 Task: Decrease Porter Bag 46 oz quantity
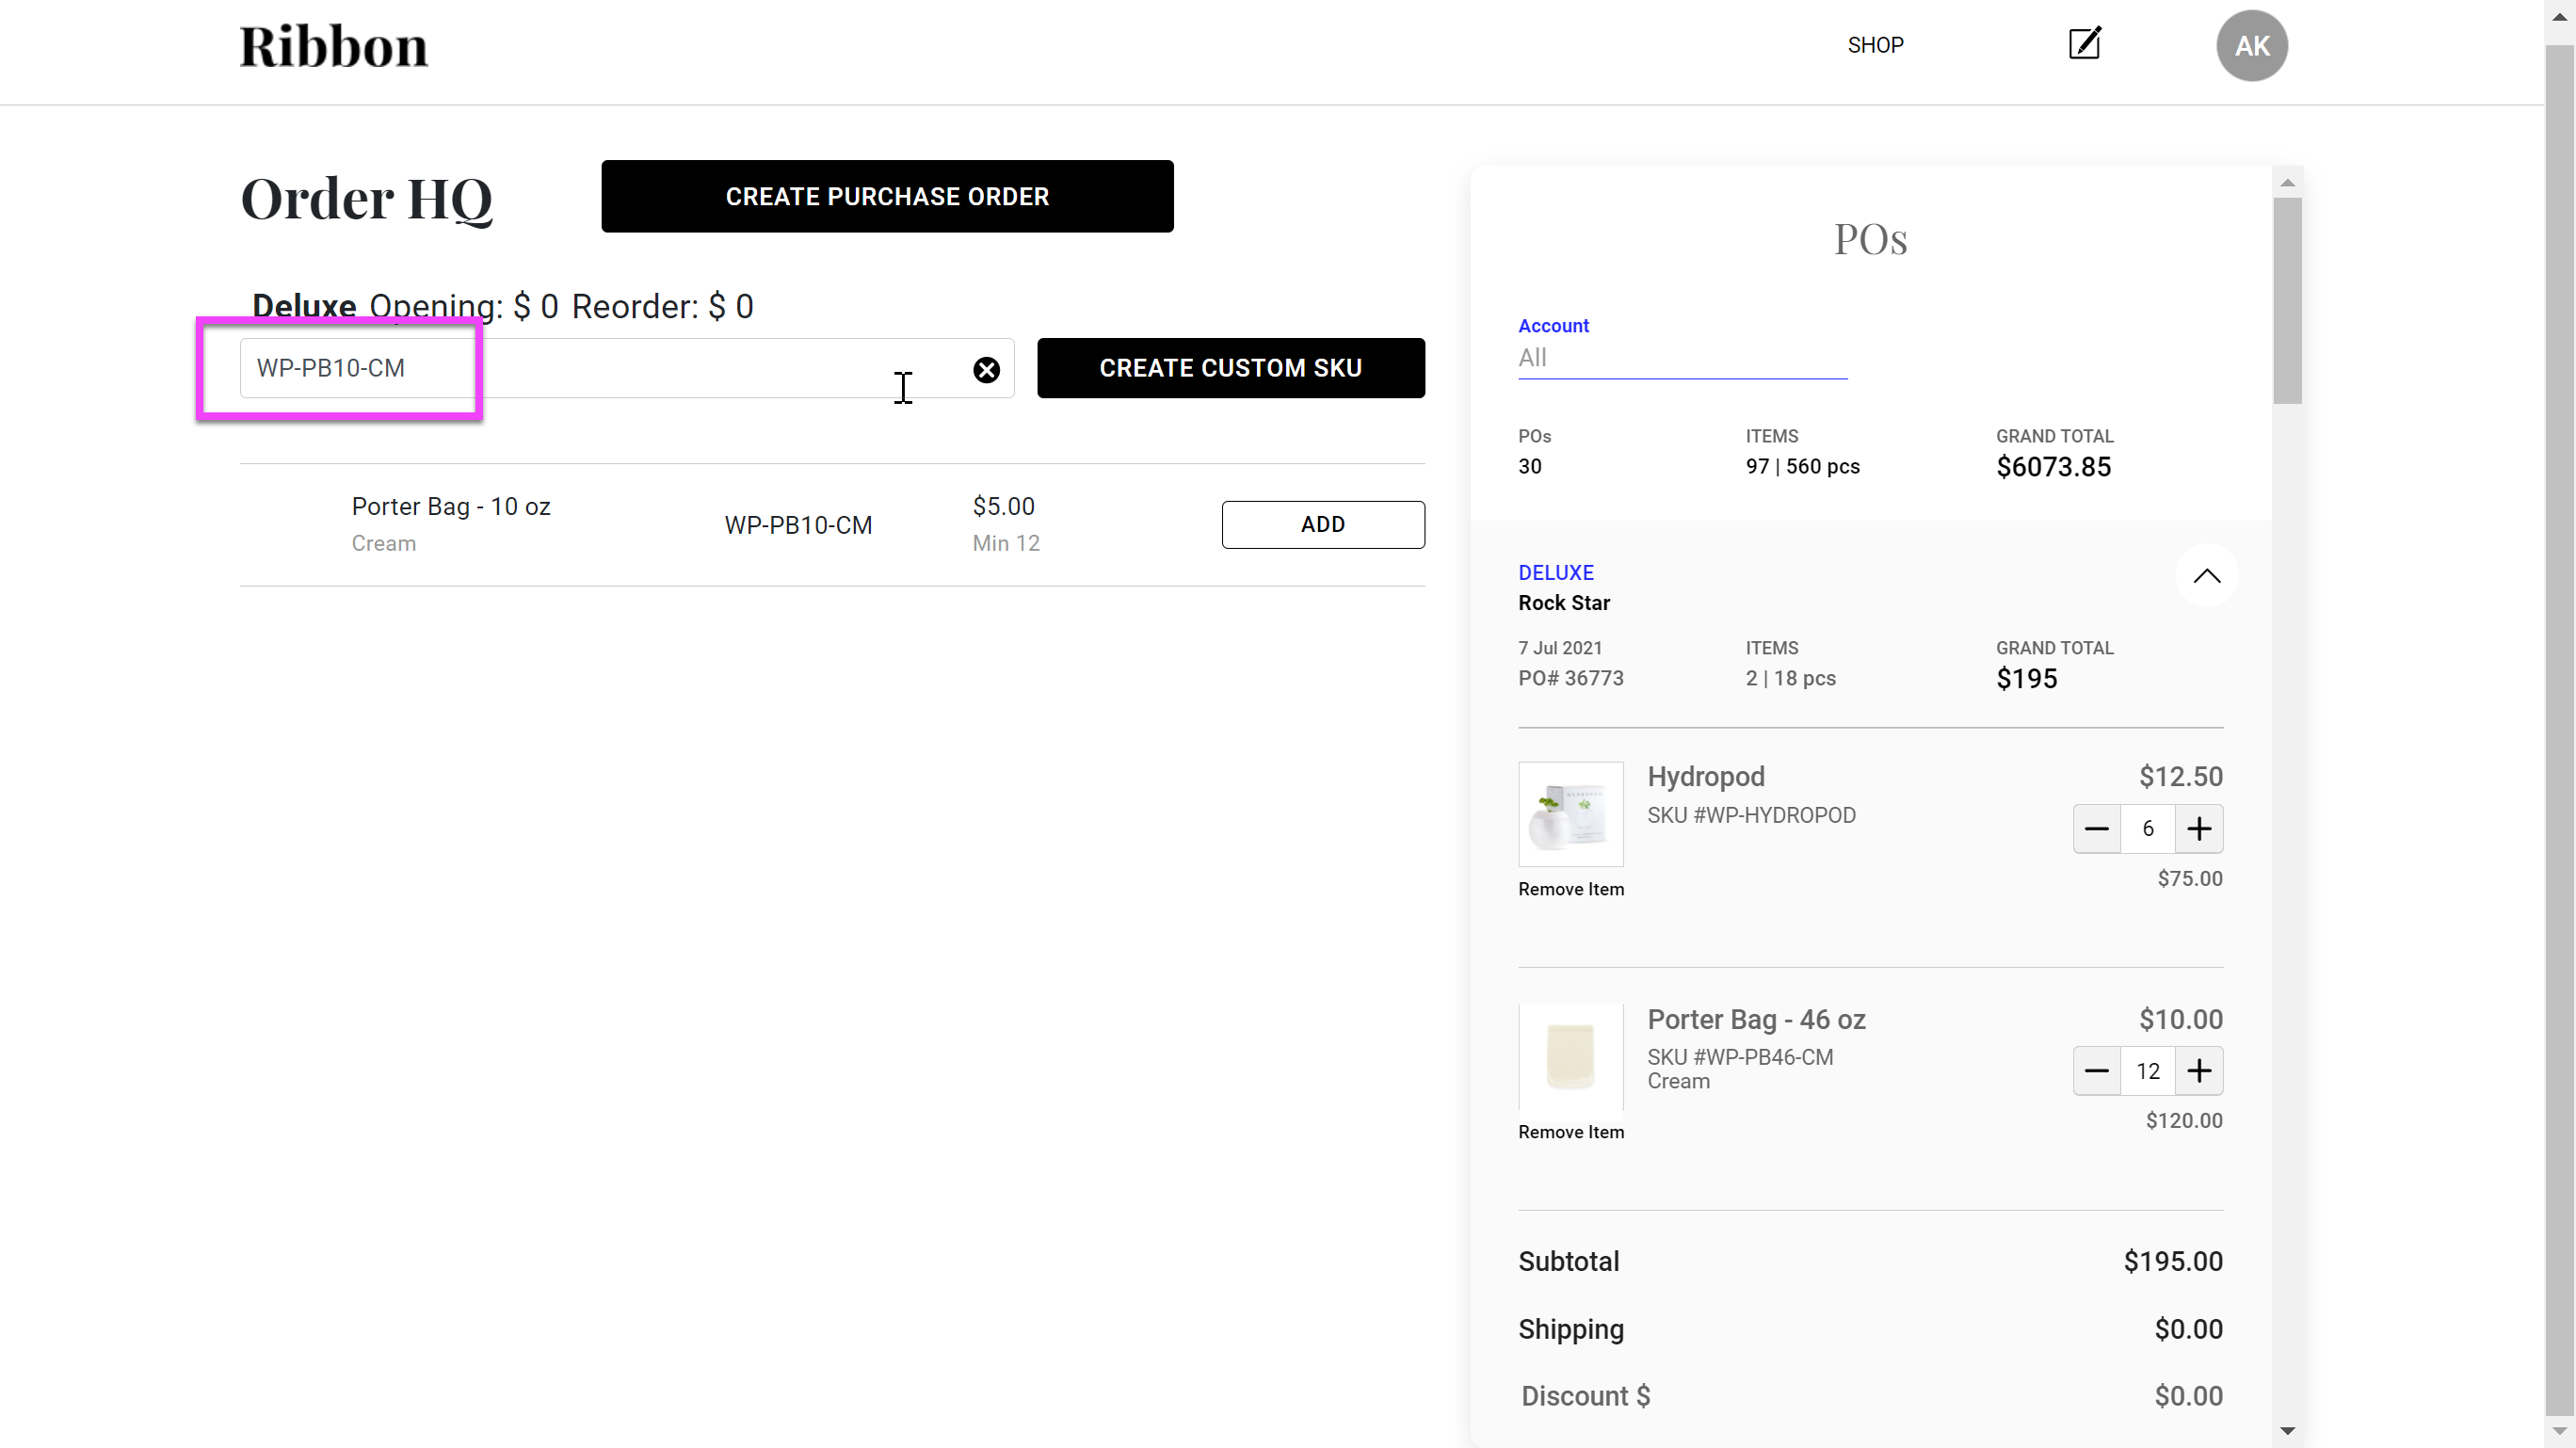tap(2096, 1071)
